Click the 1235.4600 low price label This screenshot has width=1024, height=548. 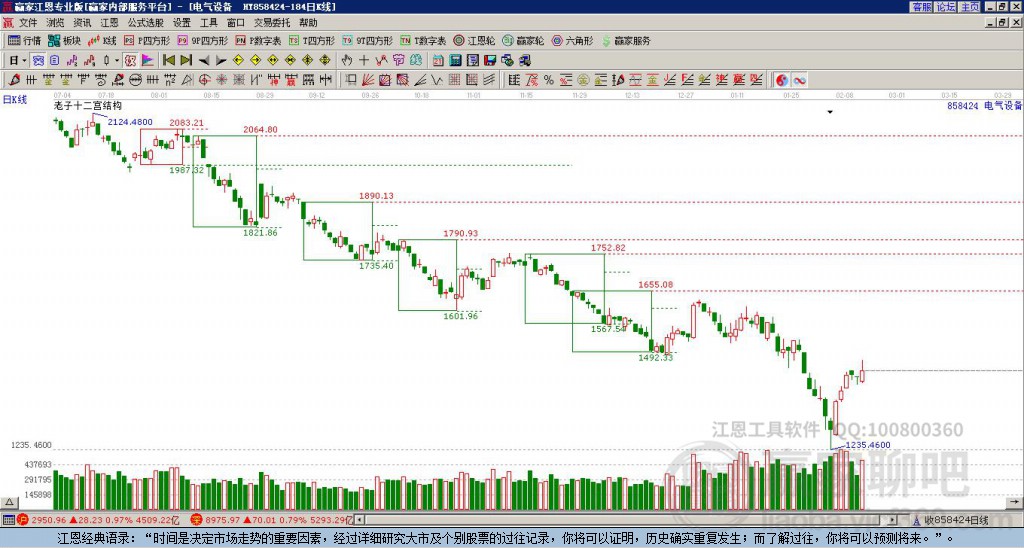pos(868,445)
